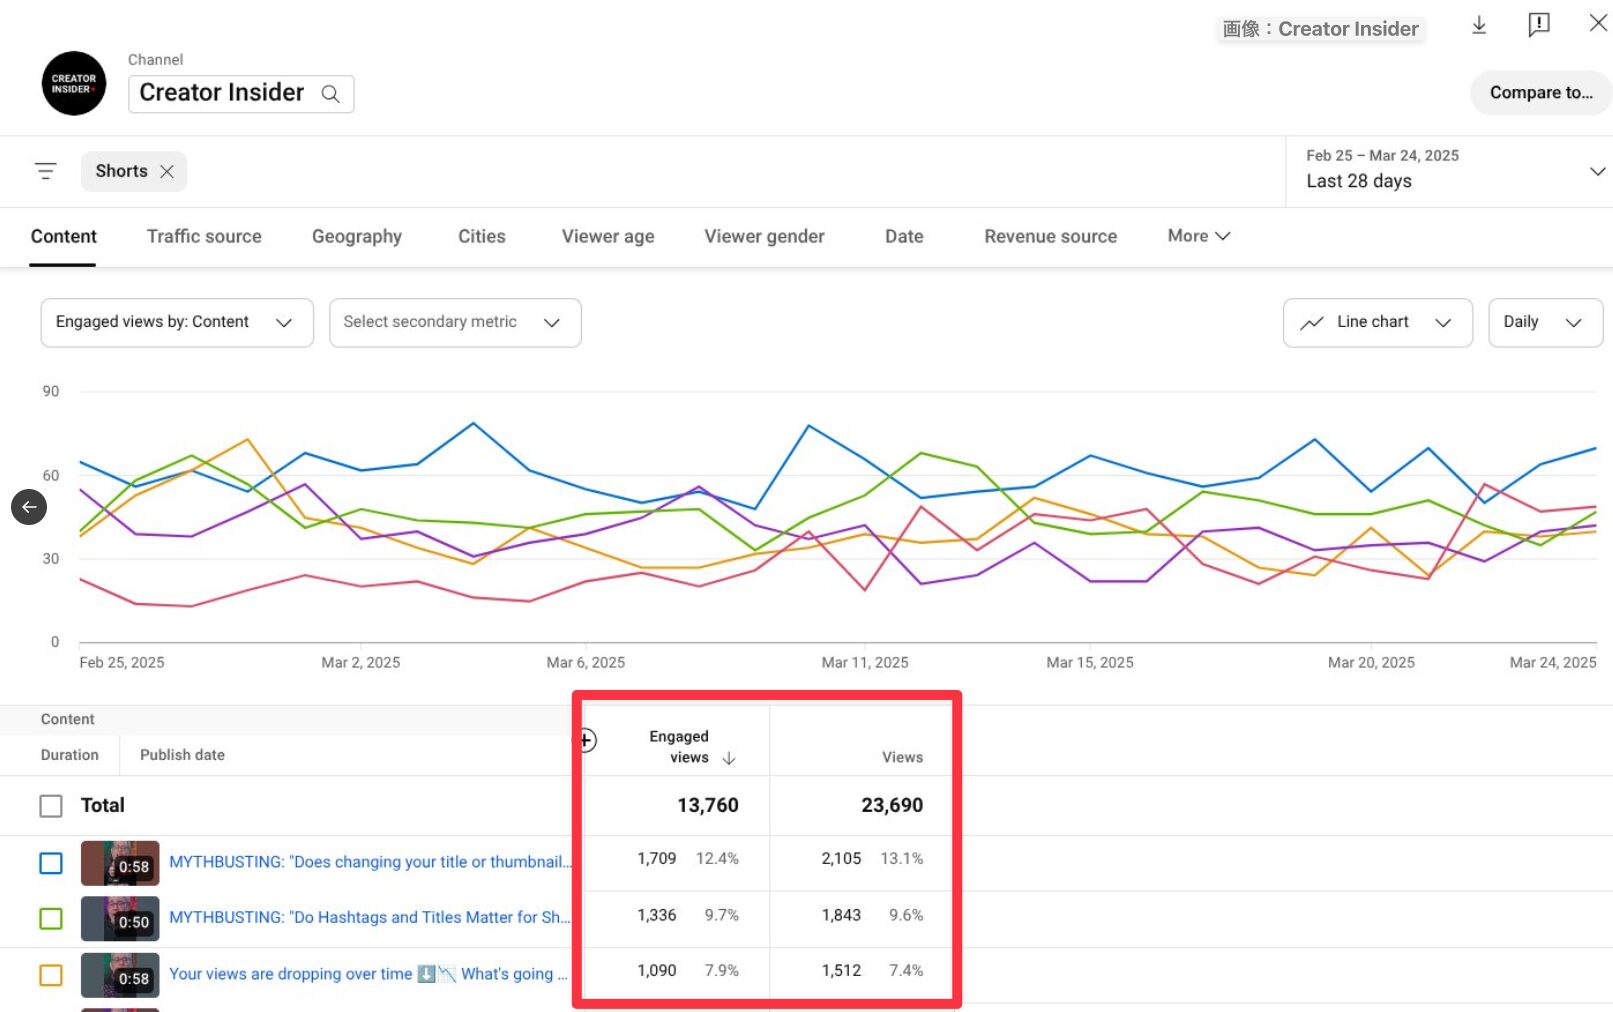The image size is (1613, 1012).
Task: Close the analytics view with X
Action: pyautogui.click(x=1598, y=23)
